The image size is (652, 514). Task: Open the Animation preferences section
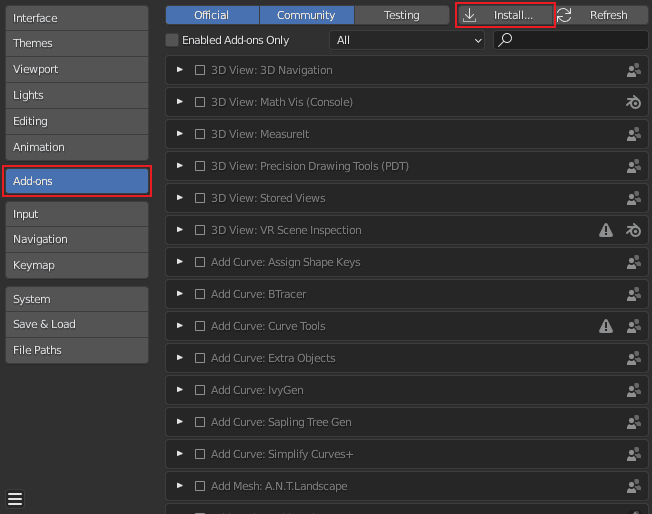point(77,147)
